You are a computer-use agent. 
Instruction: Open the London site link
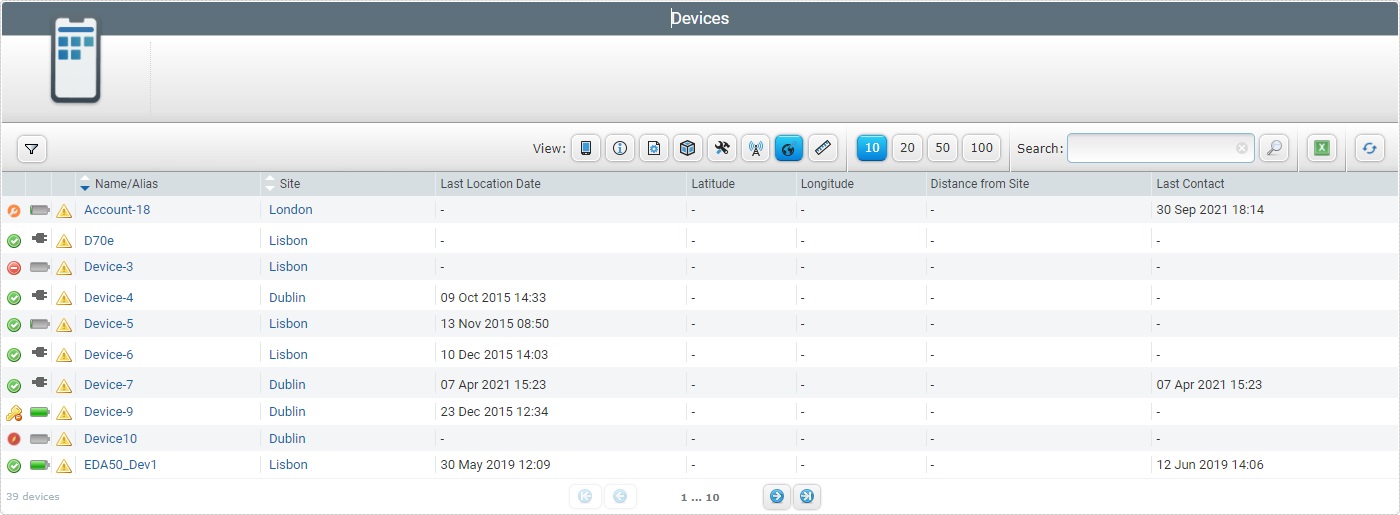coord(291,210)
